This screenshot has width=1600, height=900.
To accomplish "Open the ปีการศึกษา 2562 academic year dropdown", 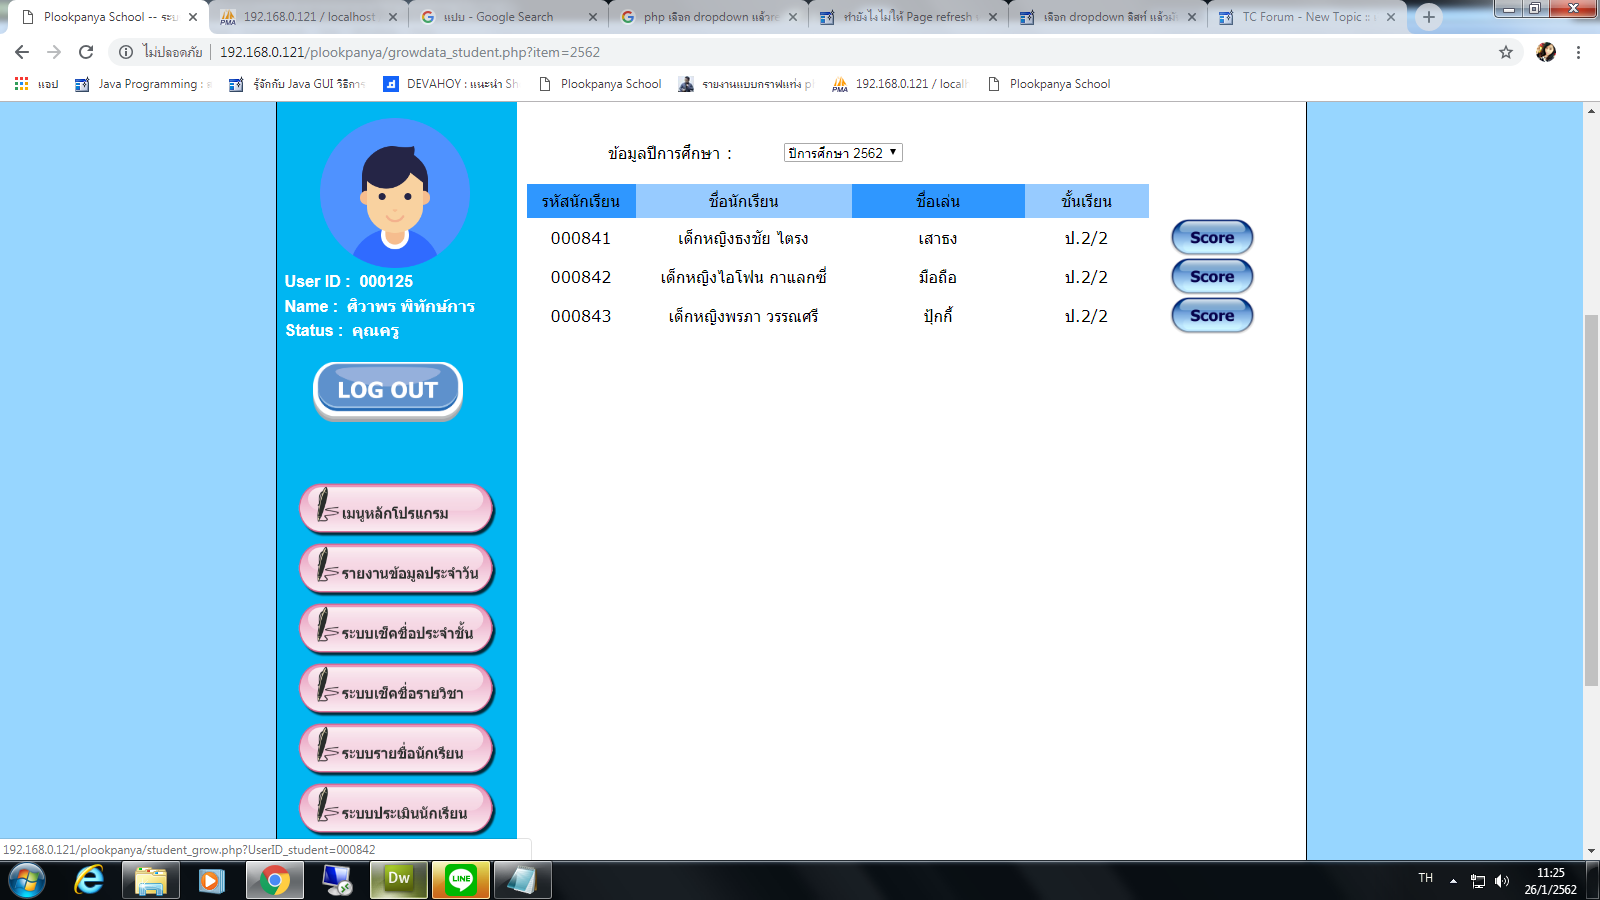I will [843, 153].
